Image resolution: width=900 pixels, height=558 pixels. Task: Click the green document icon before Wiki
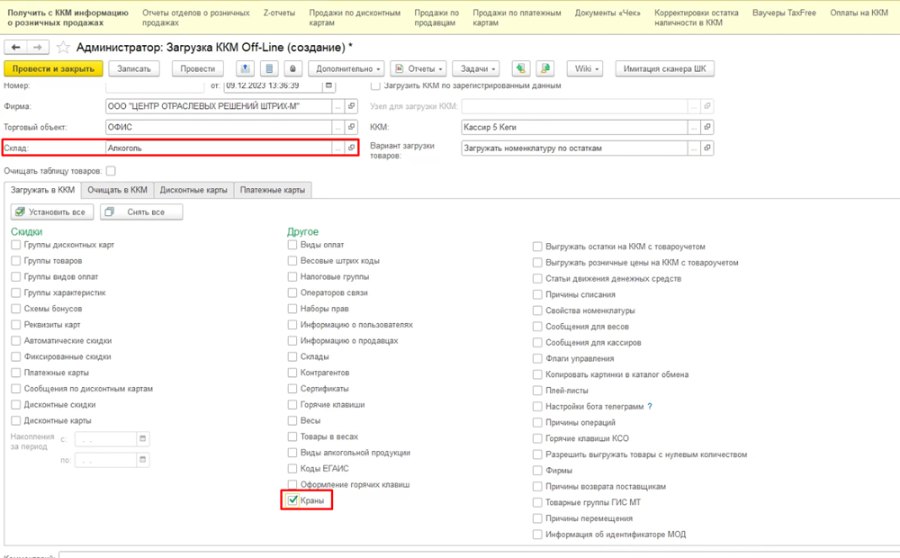pos(545,68)
